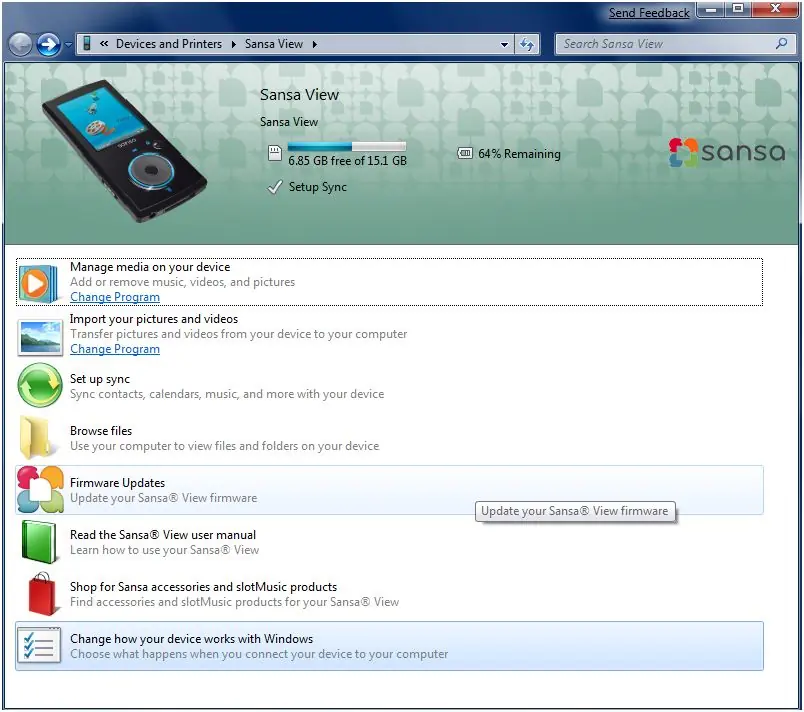Open Manage media on your device
The height and width of the screenshot is (712, 804).
(x=389, y=282)
